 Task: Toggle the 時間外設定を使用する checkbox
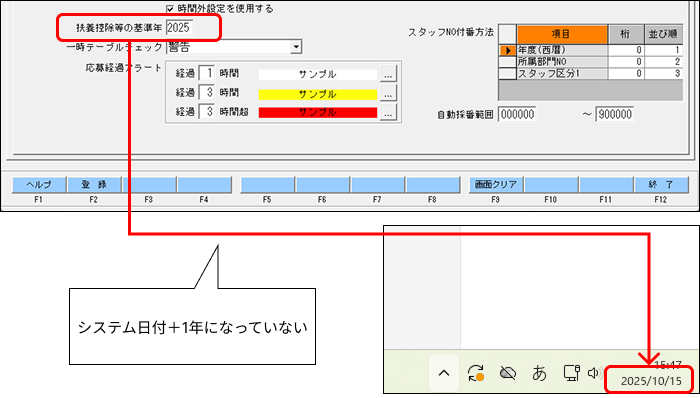170,8
